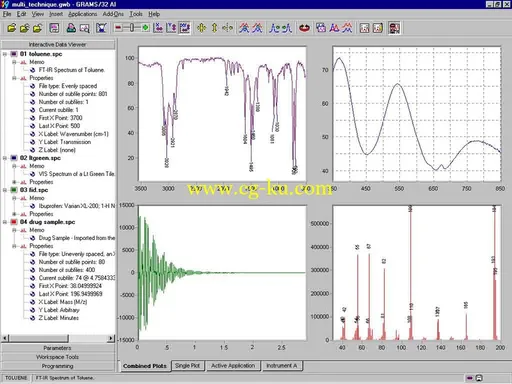Click the tree scrollbar right arrow
This screenshot has width=512, height=384.
[x=111, y=338]
